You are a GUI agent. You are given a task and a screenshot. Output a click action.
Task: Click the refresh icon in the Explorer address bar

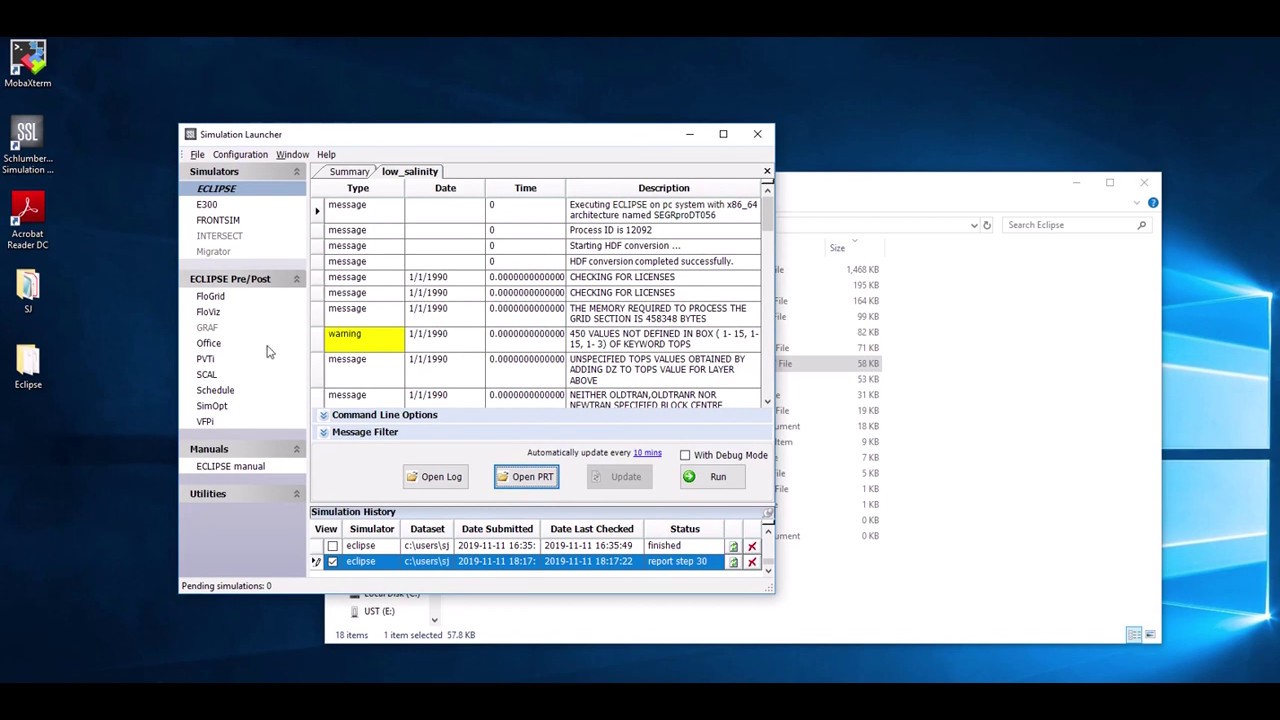pyautogui.click(x=986, y=225)
